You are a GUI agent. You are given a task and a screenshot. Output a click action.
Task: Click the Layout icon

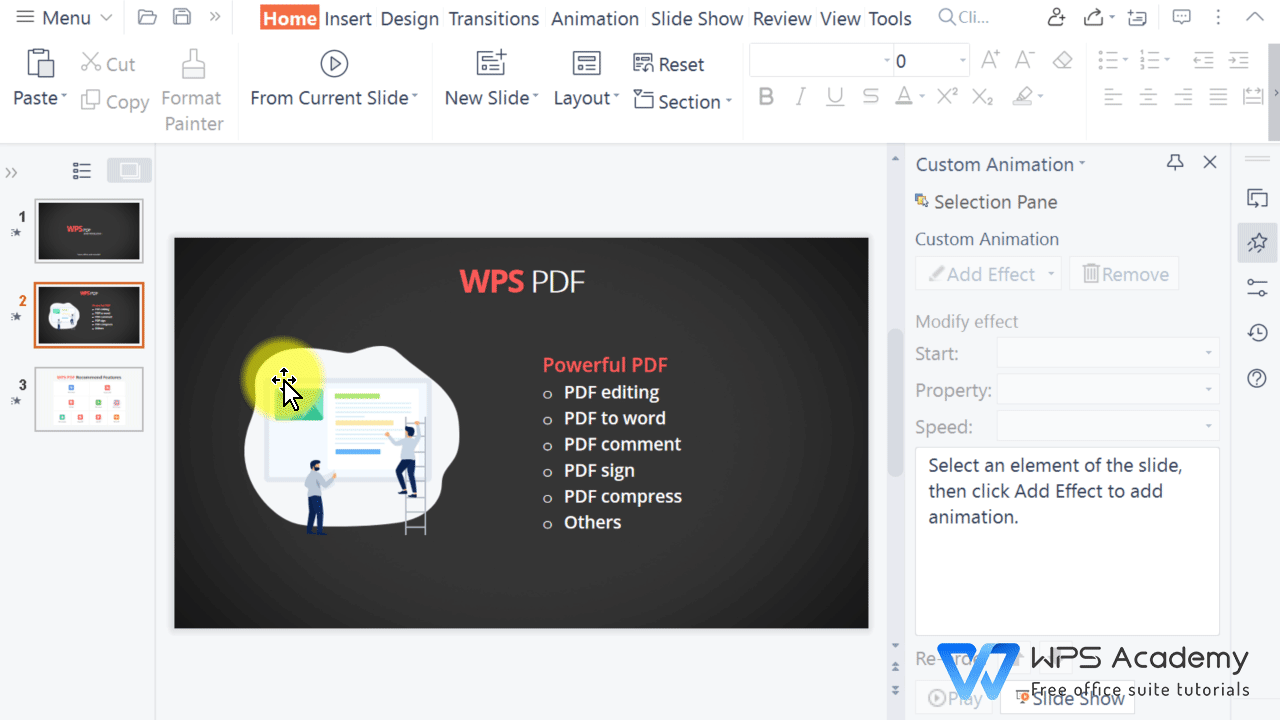[x=586, y=63]
